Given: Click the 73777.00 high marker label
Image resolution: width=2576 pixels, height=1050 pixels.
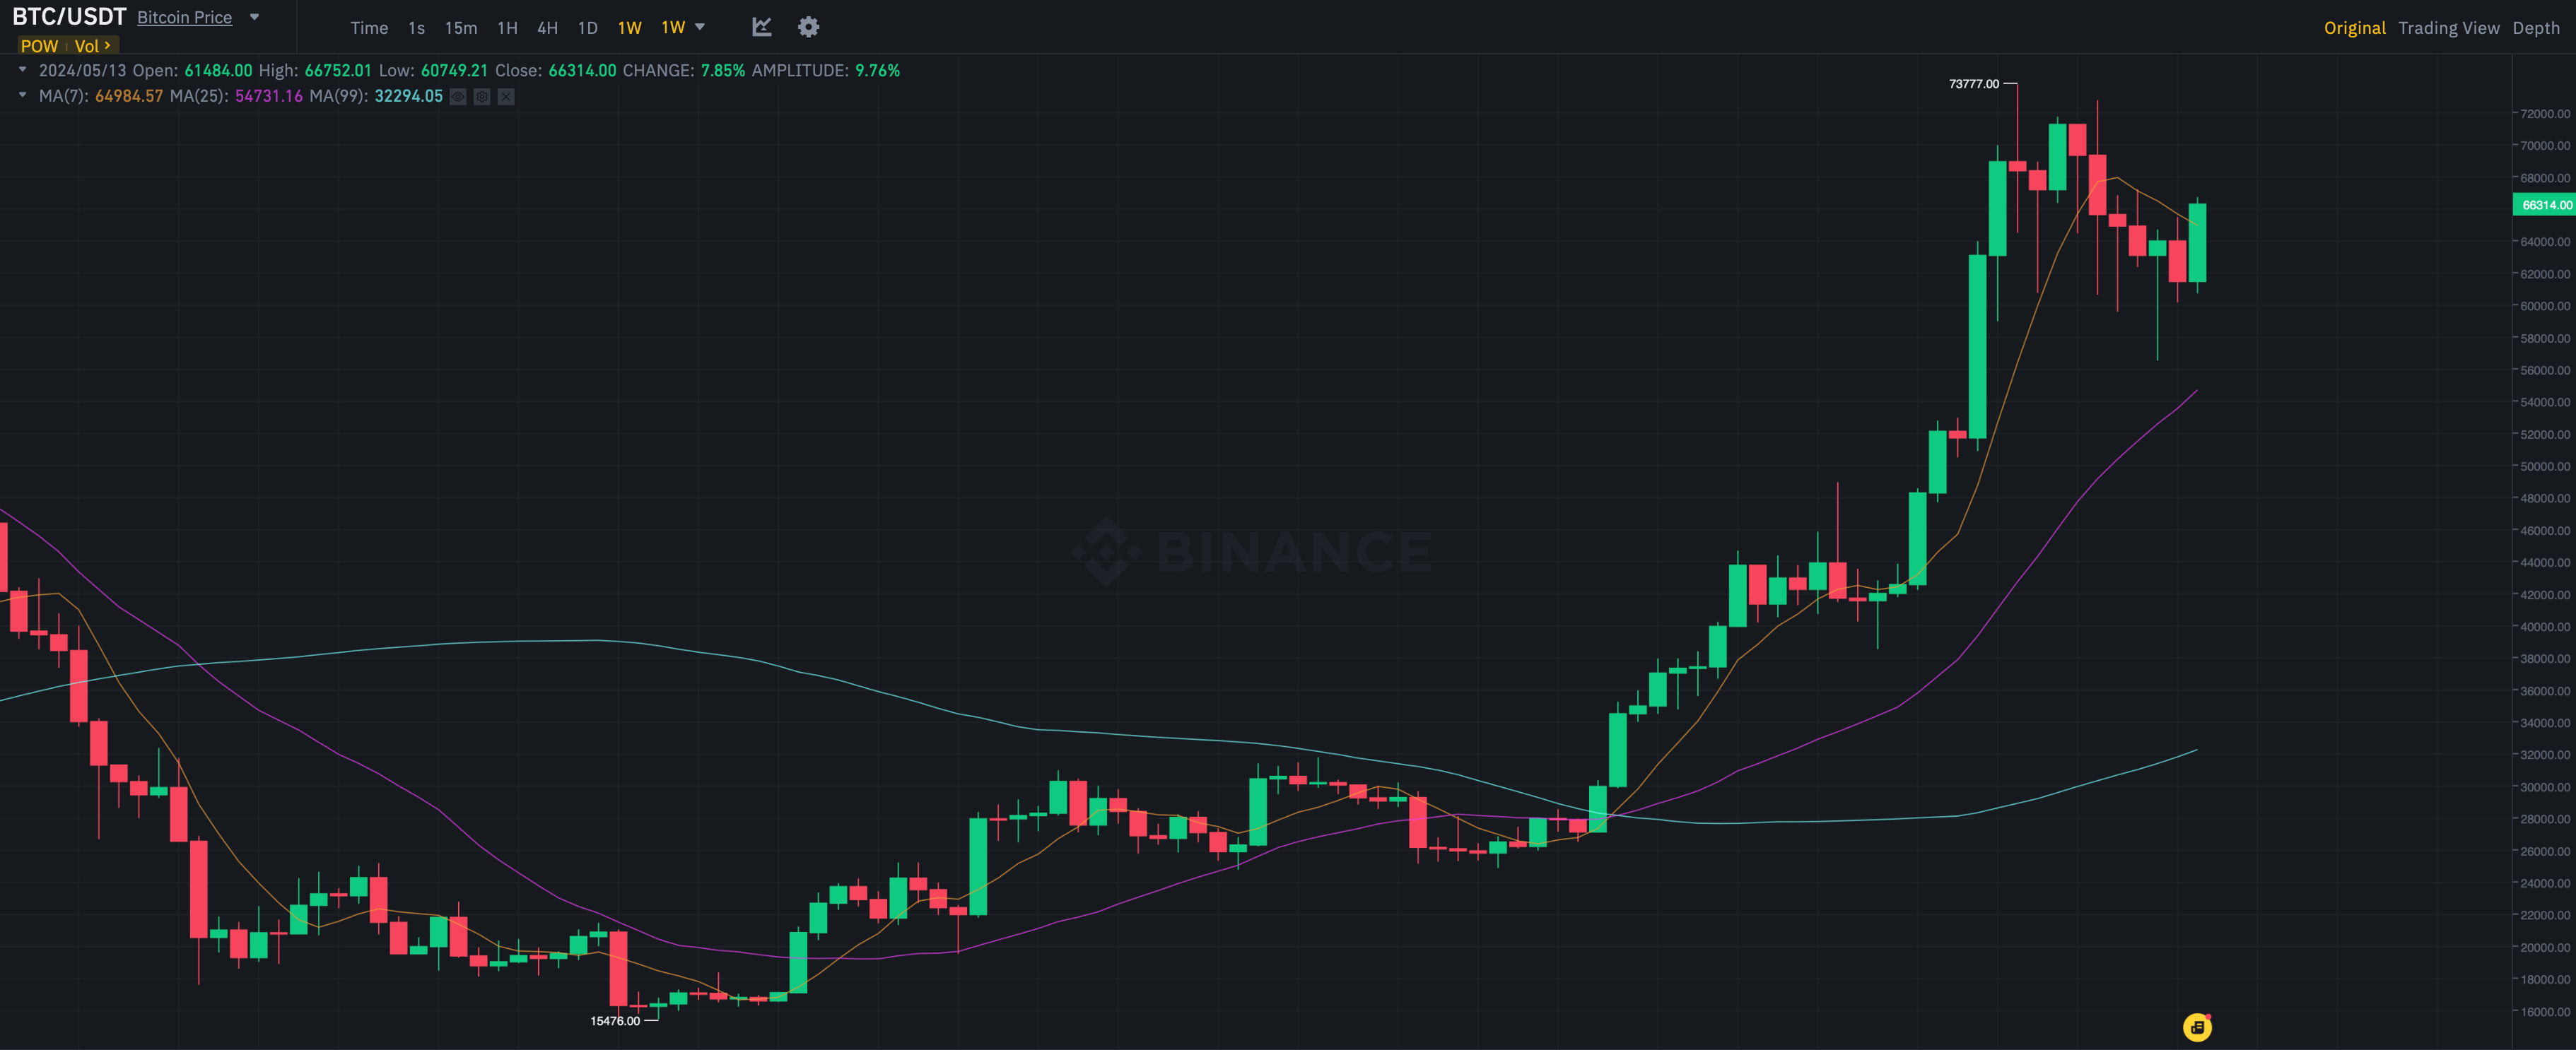Looking at the screenshot, I should pyautogui.click(x=1974, y=84).
